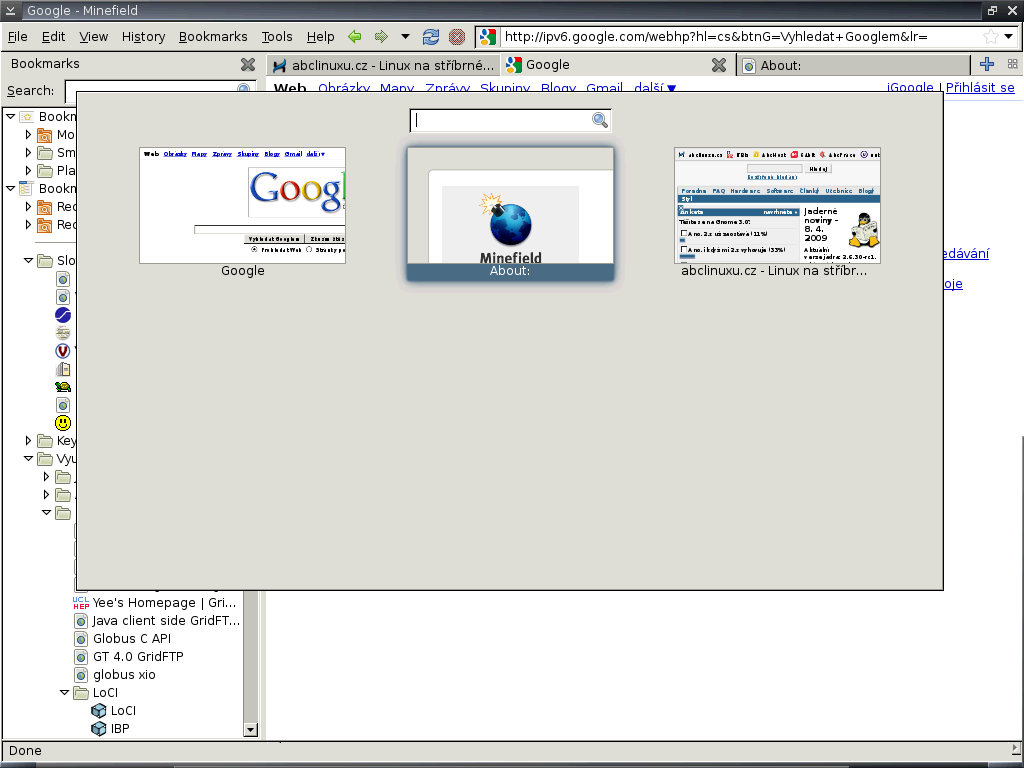Go forward with the green right arrow
Viewport: 1024px width, 768px height.
pos(381,37)
